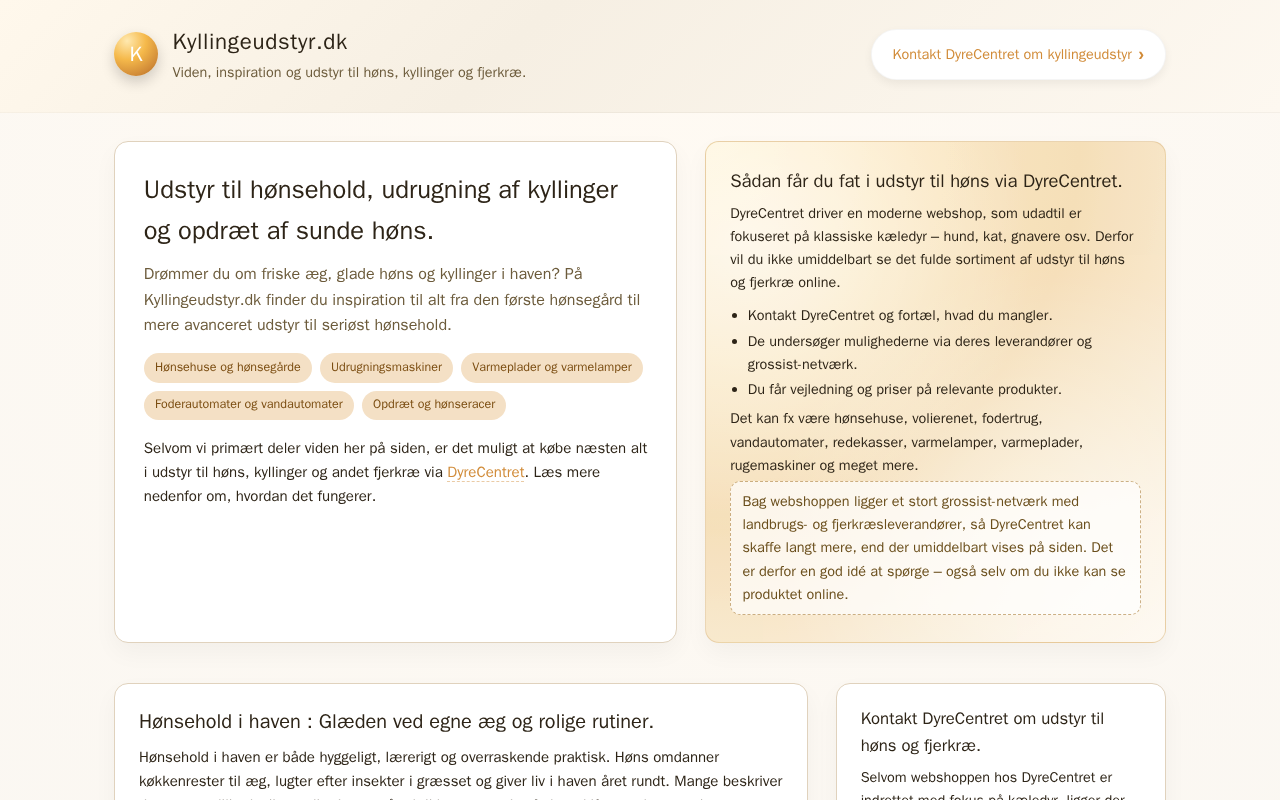Click paragraph Det kan fx være hønsehuse
1280x800 pixels.
point(907,442)
